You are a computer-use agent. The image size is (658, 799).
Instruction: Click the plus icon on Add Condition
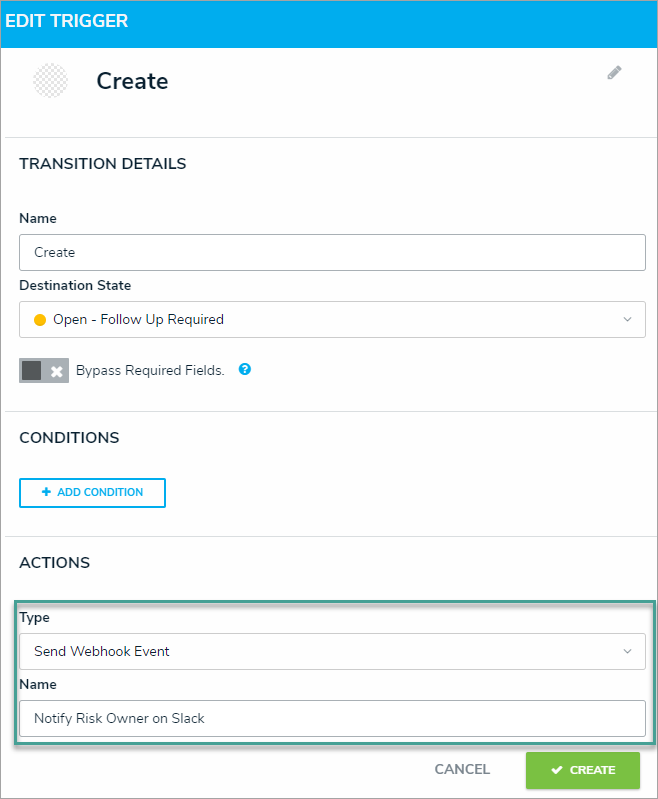pos(46,492)
